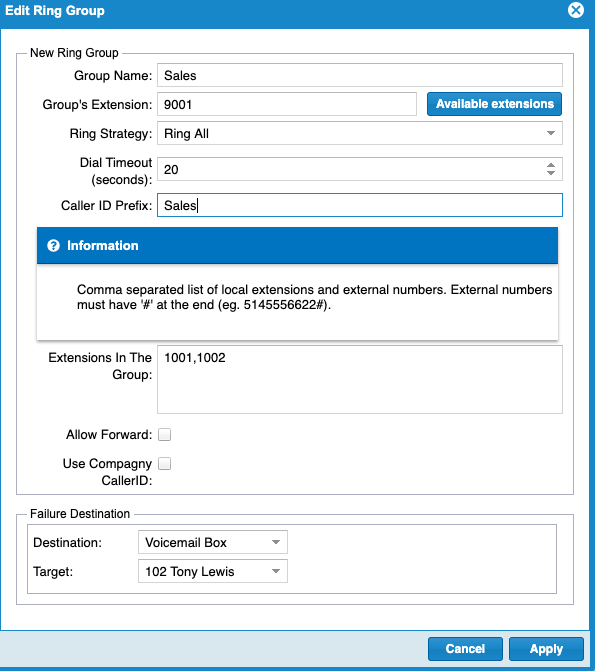Click the Group's Extension 9001 field
This screenshot has width=595, height=671.
(287, 104)
